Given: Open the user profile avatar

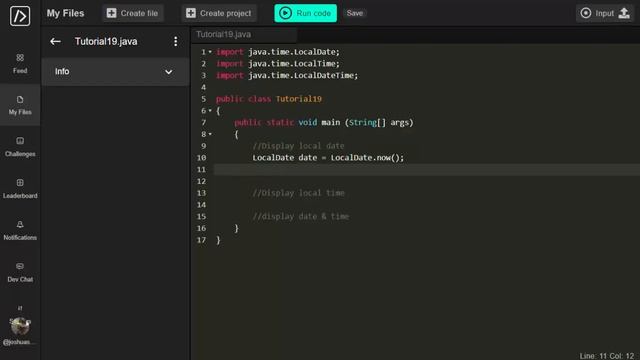Looking at the screenshot, I should pos(20,326).
